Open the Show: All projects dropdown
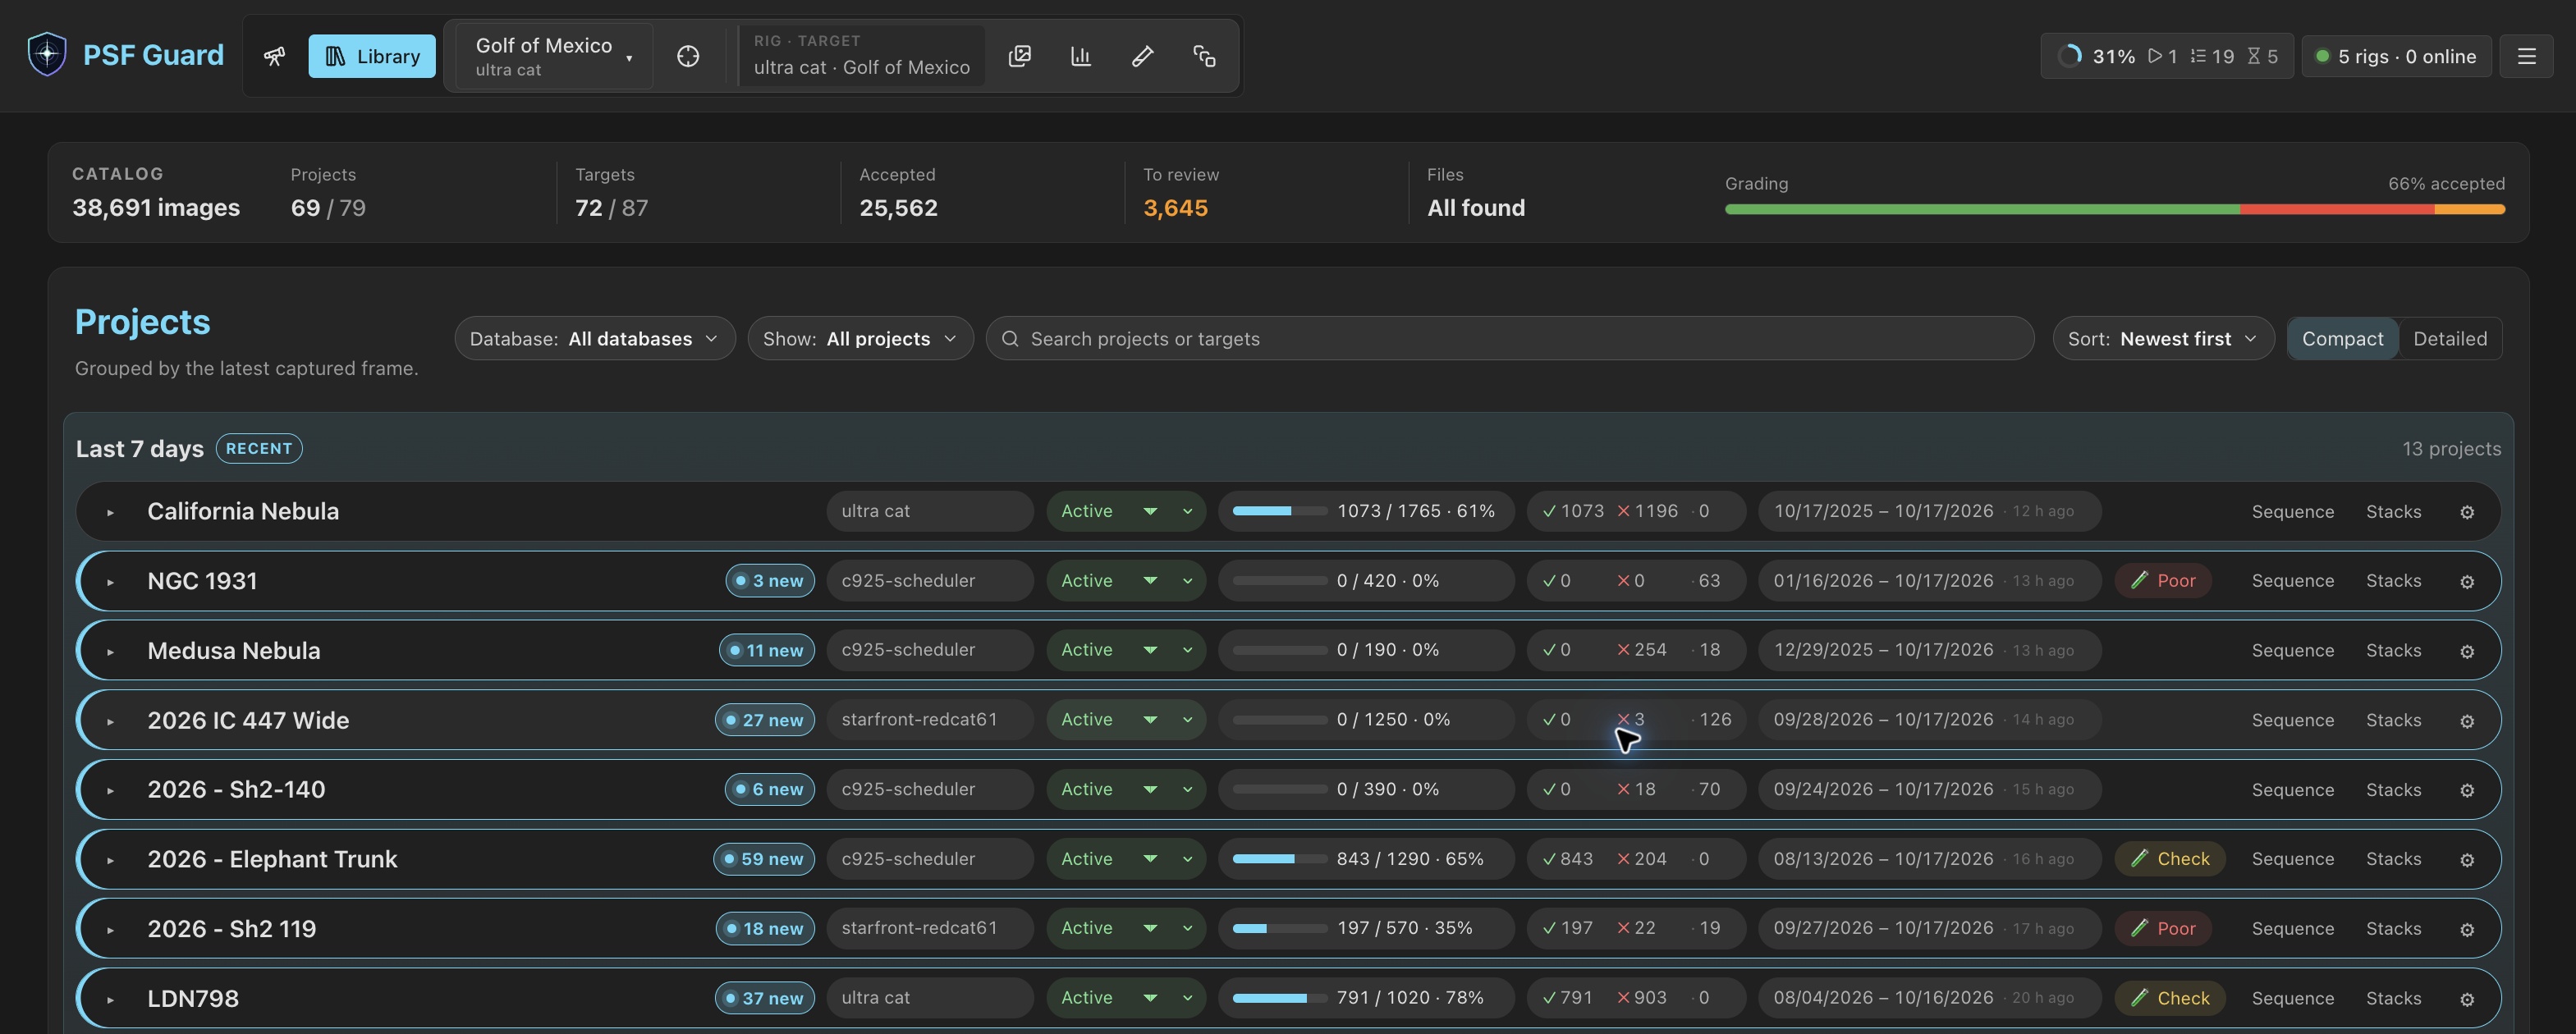 click(x=860, y=339)
